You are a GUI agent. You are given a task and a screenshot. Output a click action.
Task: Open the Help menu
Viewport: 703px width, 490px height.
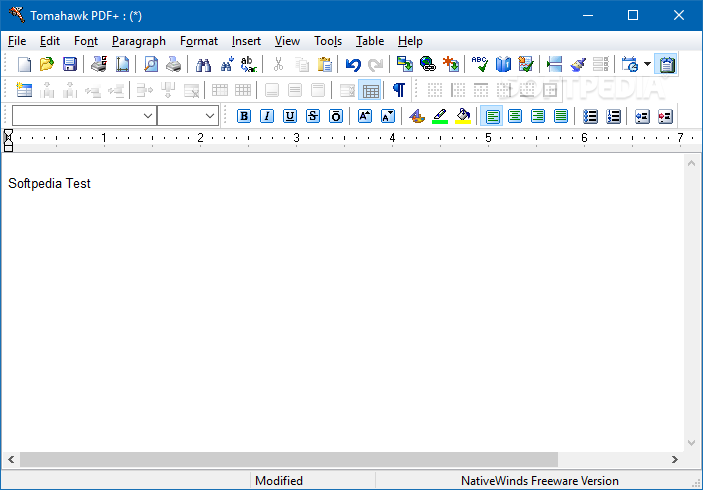(410, 41)
